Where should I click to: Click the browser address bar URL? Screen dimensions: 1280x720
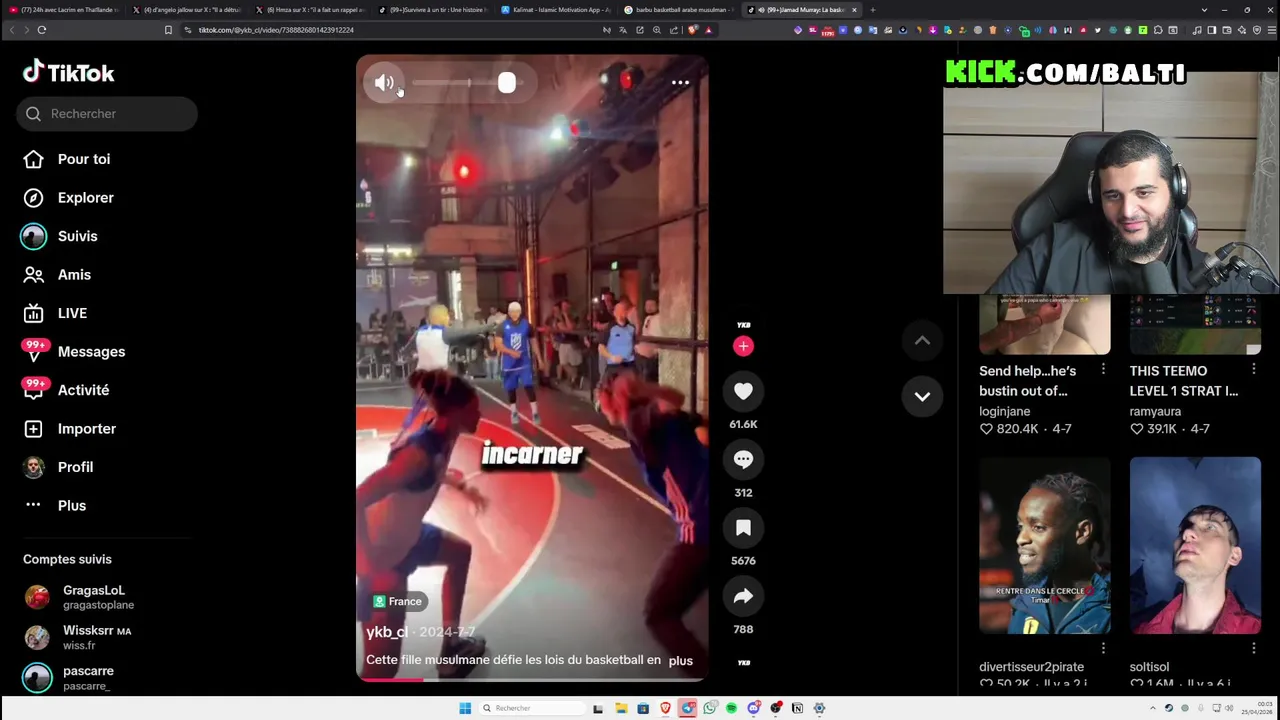[276, 30]
